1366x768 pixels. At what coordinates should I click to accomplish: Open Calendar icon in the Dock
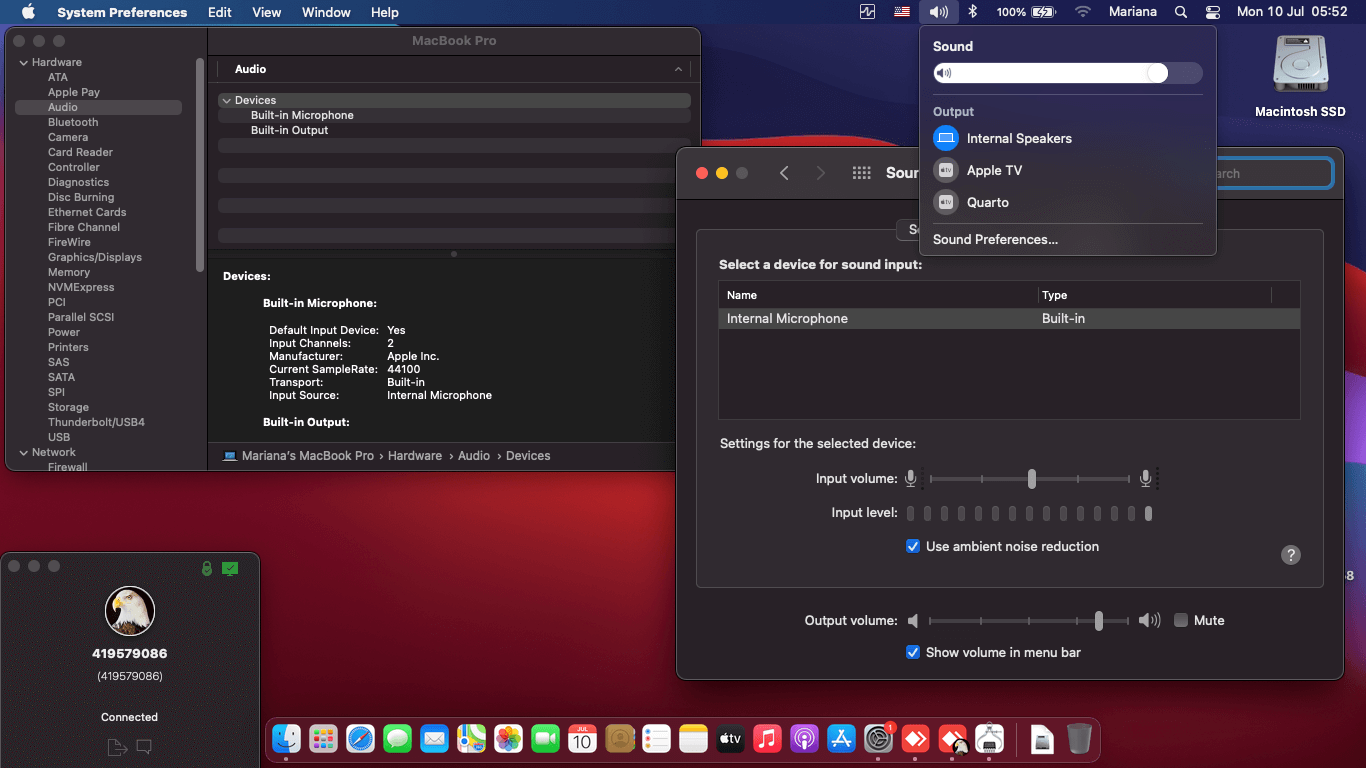[x=582, y=739]
